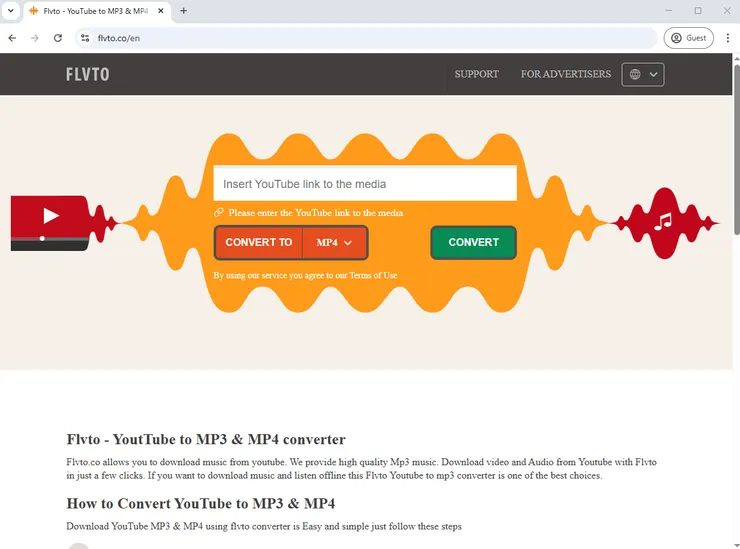Click the 'Download YouTube MP3 & MP4' paragraph
Screen dimensions: 740x549
(x=264, y=526)
